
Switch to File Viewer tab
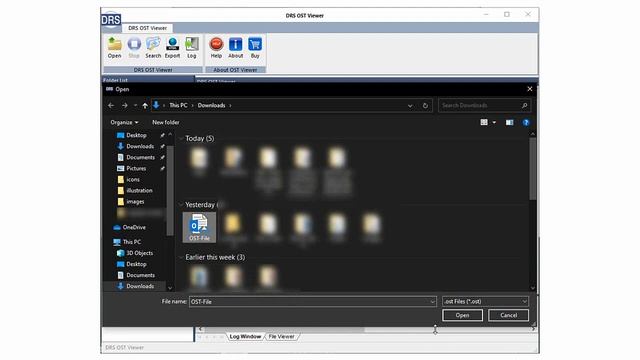(x=281, y=336)
